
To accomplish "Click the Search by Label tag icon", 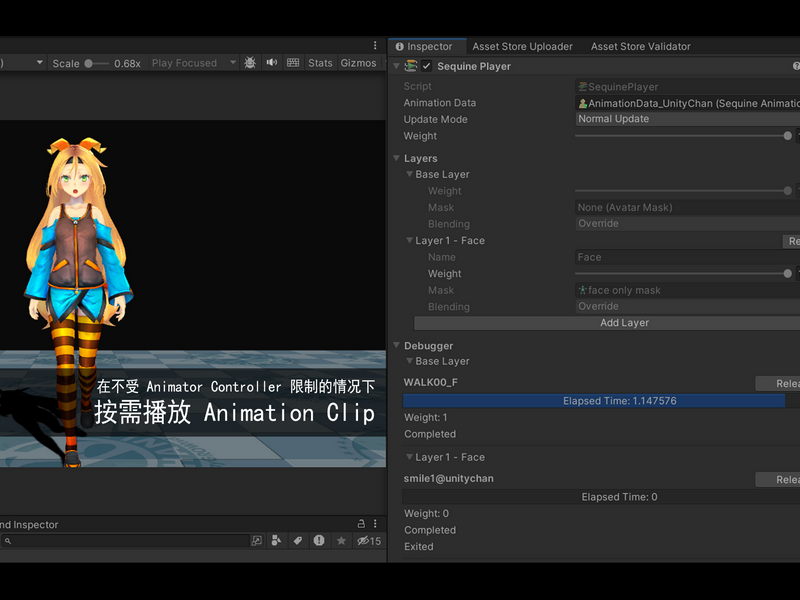I will pos(298,541).
